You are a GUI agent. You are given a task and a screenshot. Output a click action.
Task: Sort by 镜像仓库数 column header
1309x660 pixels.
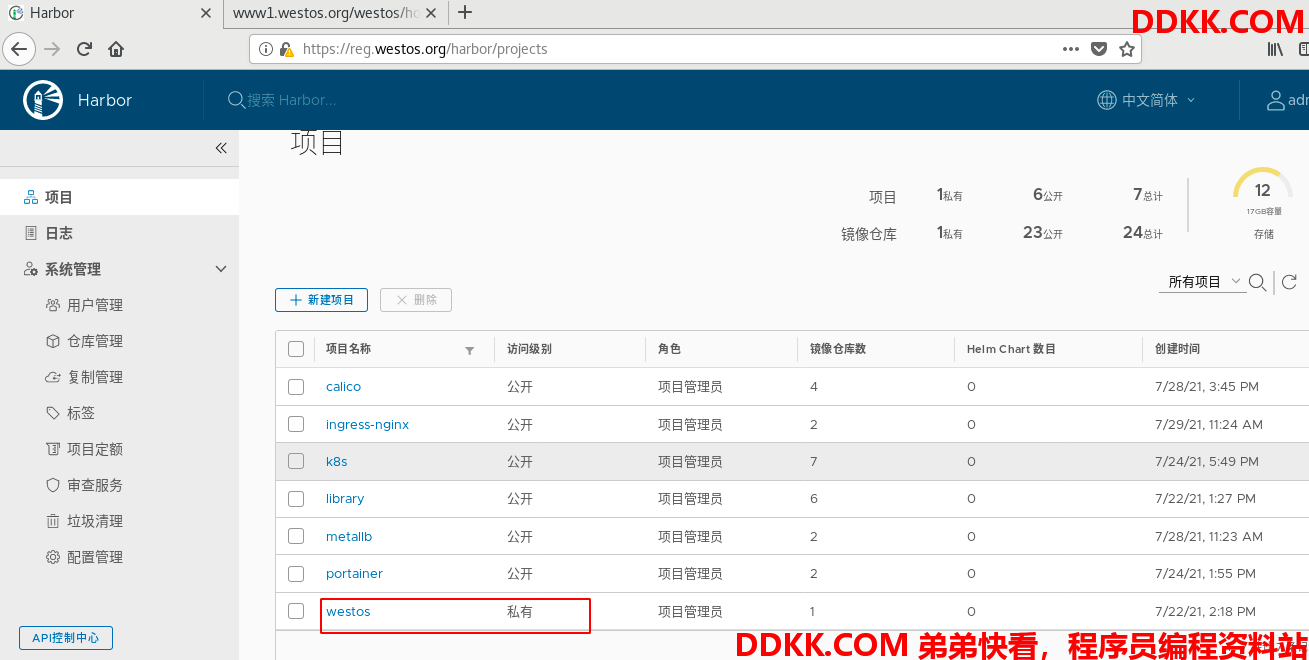click(838, 349)
